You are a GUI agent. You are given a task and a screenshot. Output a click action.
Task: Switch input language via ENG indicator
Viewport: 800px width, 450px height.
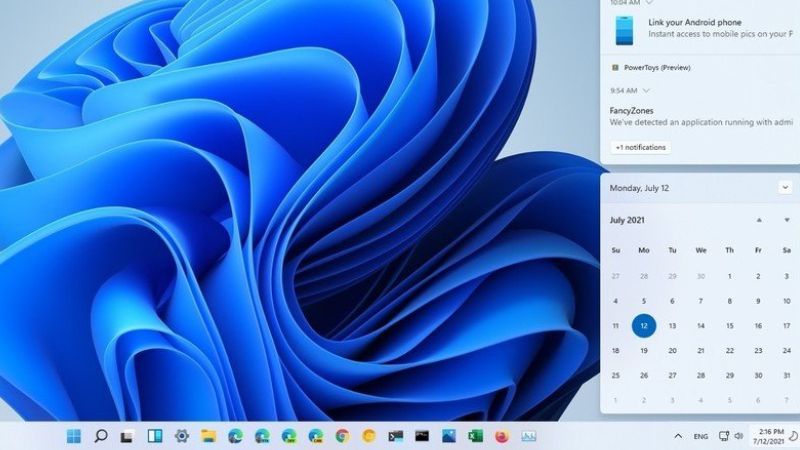coord(701,436)
